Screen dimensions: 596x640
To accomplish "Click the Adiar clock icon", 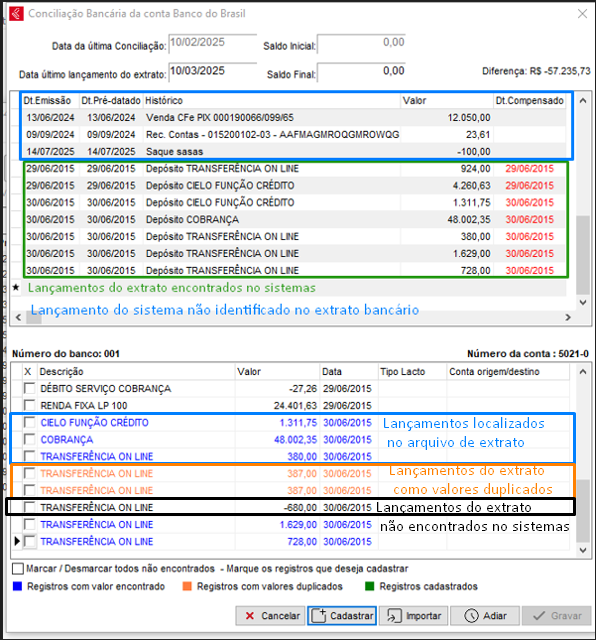I will coord(471,616).
